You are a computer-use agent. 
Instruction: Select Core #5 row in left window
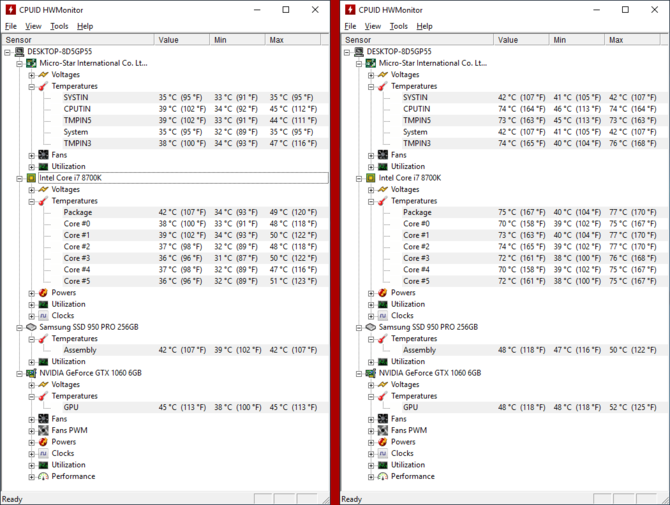pyautogui.click(x=196, y=281)
